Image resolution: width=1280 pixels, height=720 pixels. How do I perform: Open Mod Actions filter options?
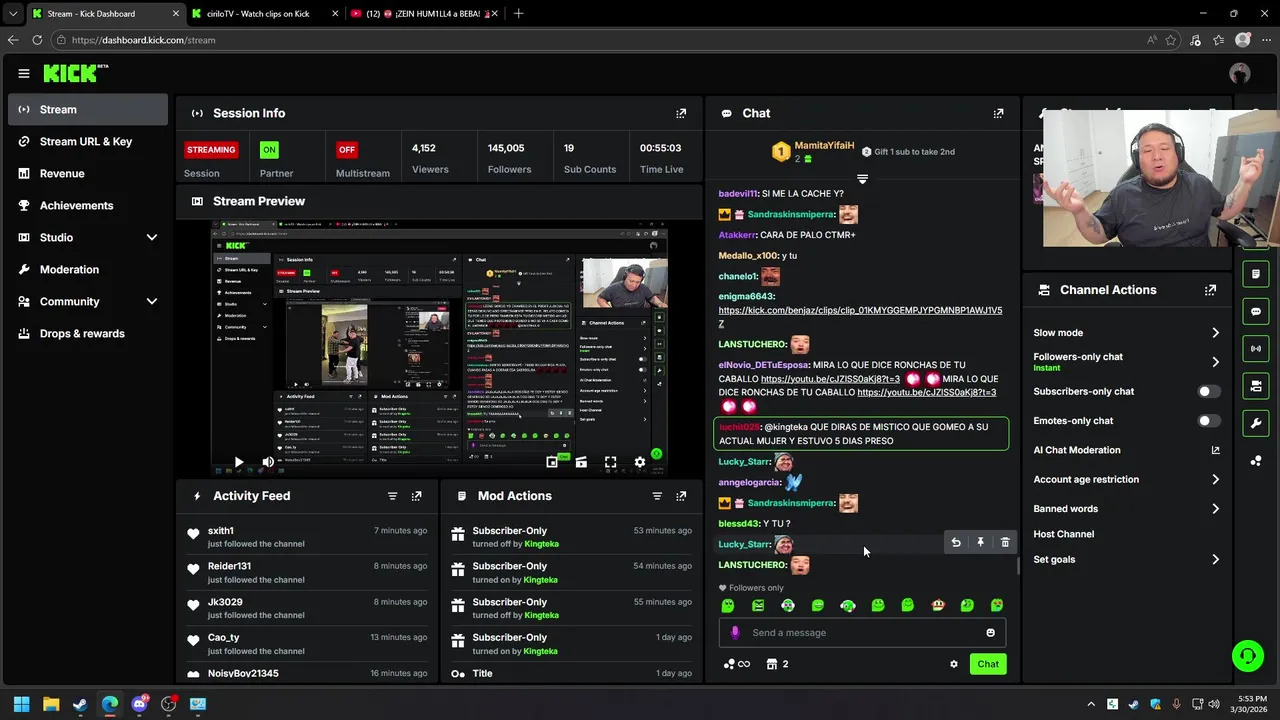point(657,496)
